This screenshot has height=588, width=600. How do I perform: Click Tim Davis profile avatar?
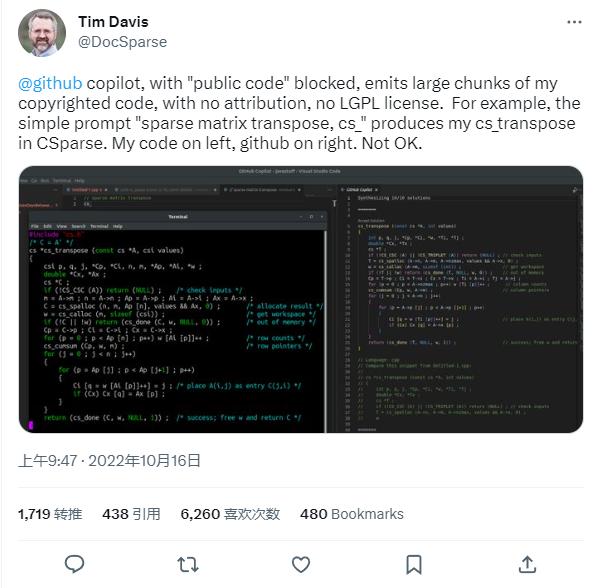[42, 33]
